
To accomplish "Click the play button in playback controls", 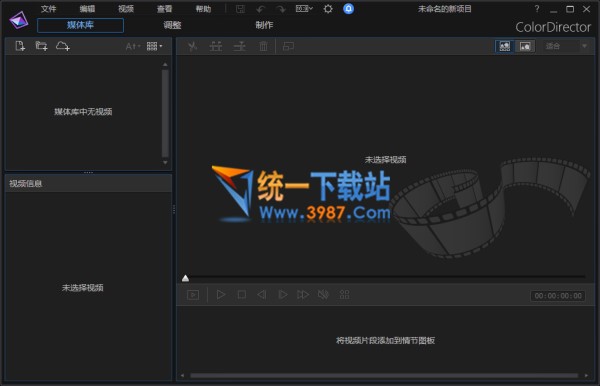I will (221, 295).
